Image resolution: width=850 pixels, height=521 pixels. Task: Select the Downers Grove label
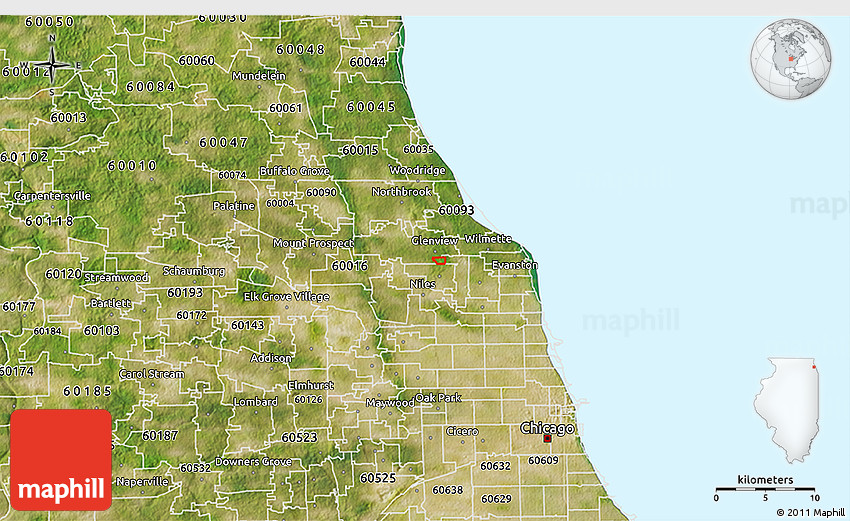coord(253,462)
